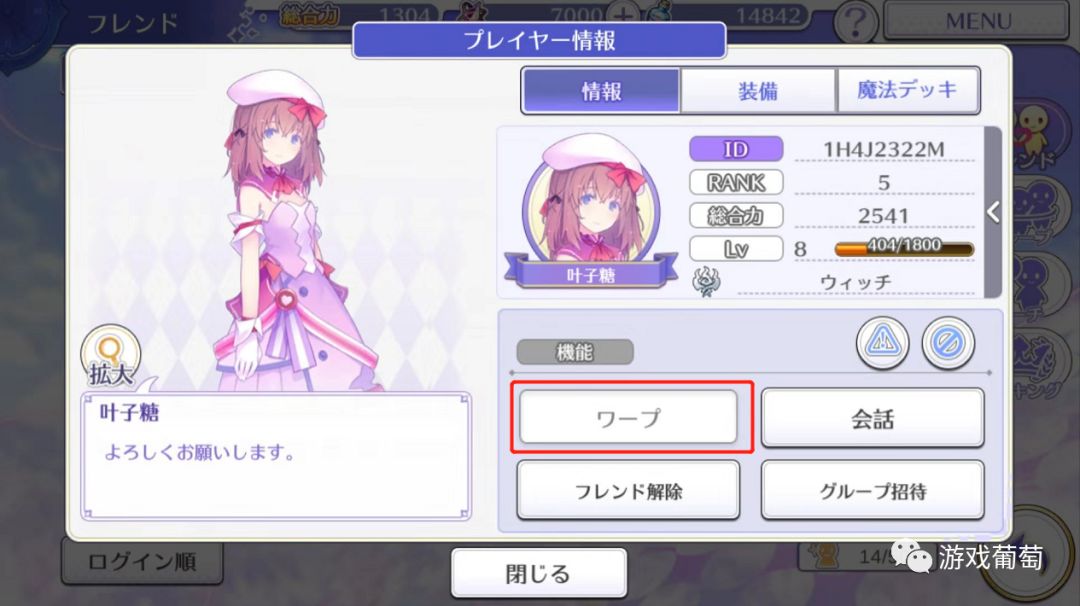Close the dialog with 閉じる

tap(539, 572)
